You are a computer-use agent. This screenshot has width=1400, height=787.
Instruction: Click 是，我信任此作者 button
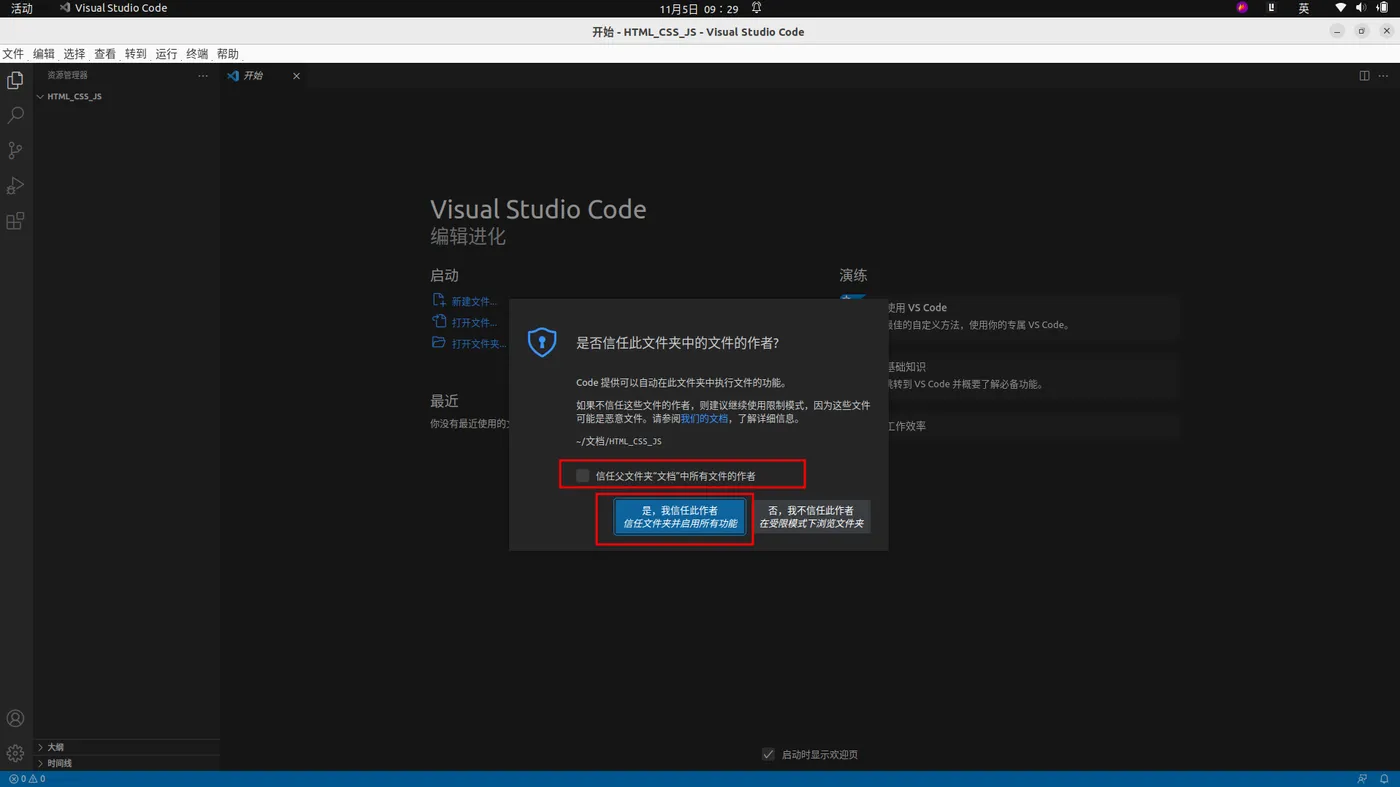pyautogui.click(x=680, y=517)
